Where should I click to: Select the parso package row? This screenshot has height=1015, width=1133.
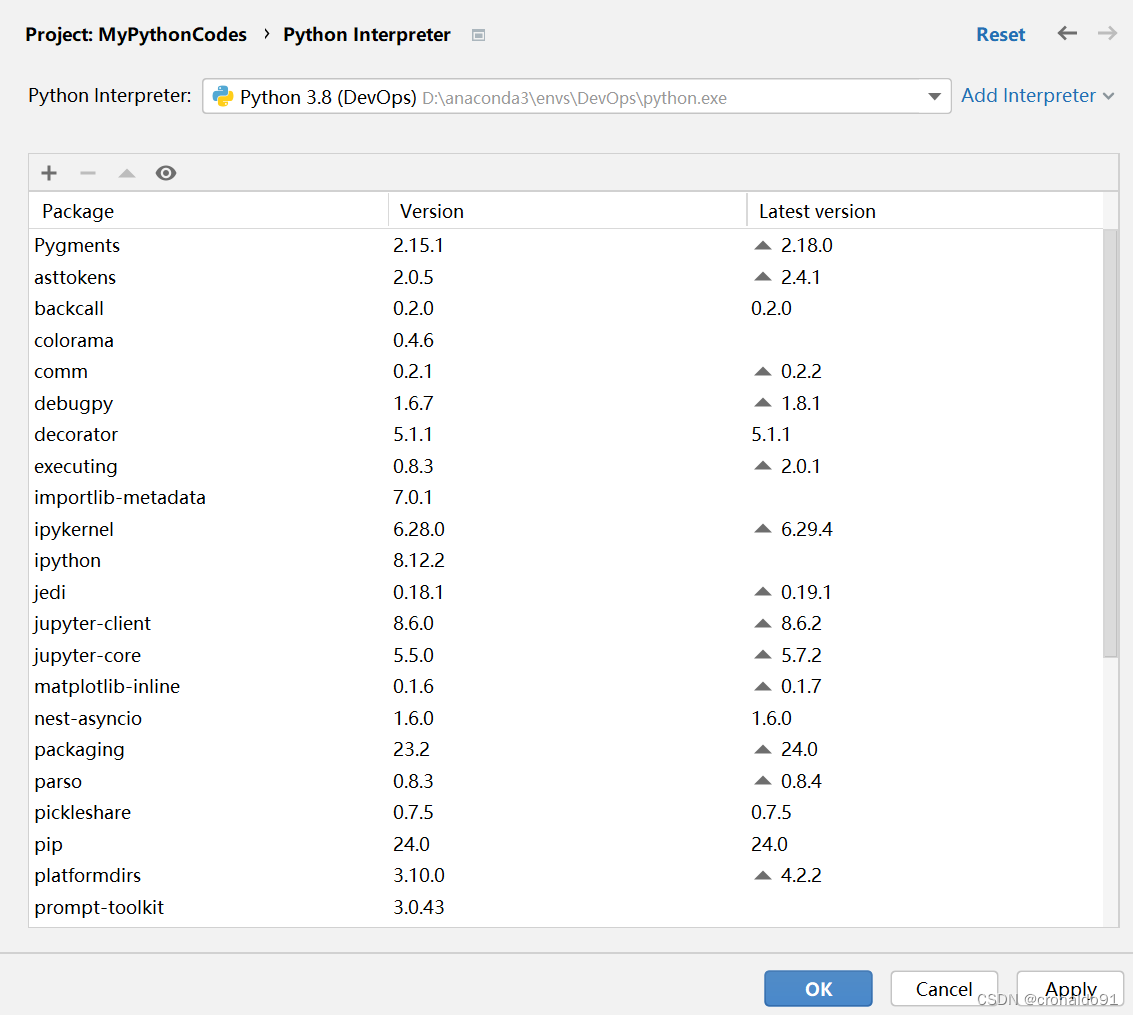pyautogui.click(x=566, y=781)
